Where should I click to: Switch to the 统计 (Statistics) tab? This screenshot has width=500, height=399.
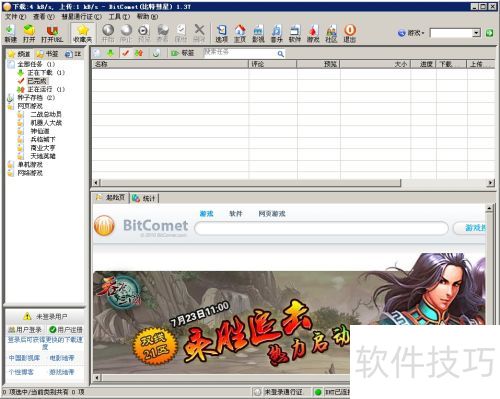click(144, 198)
